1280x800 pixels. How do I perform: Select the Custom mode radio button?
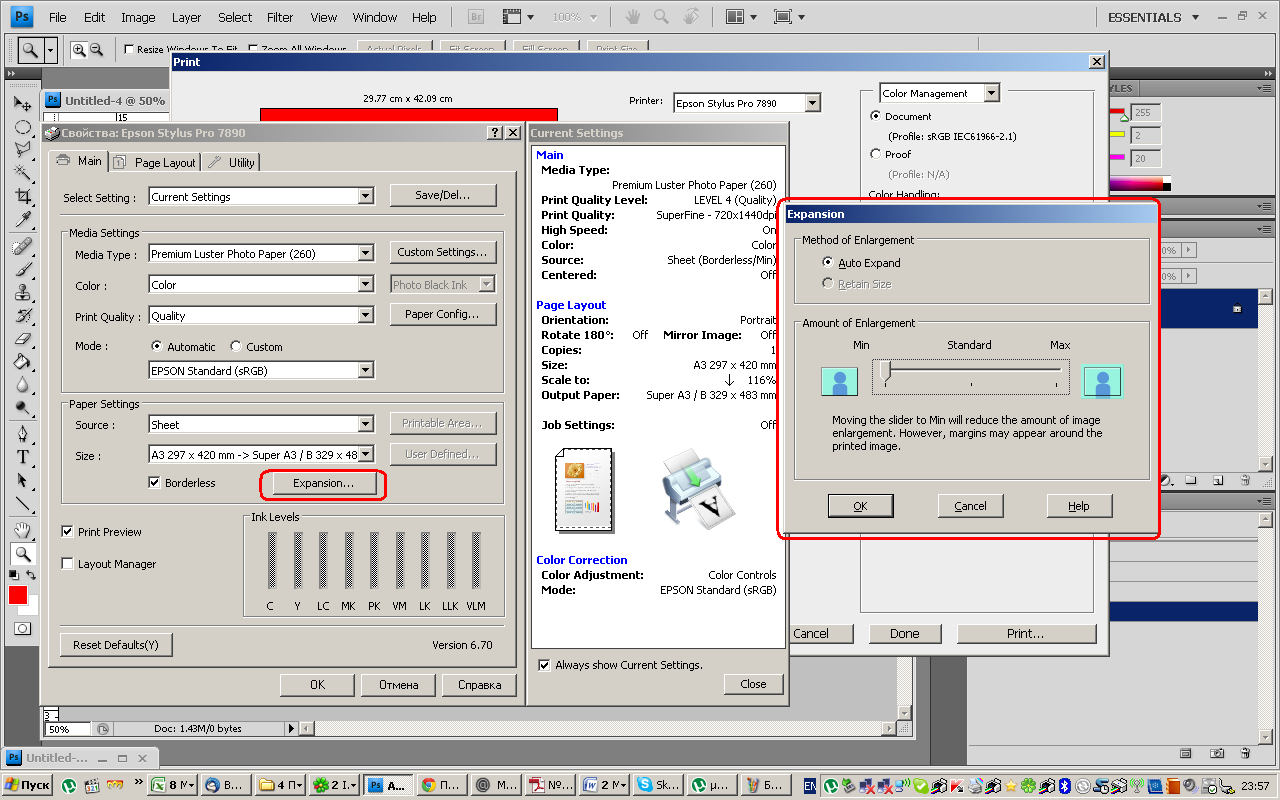tap(236, 347)
